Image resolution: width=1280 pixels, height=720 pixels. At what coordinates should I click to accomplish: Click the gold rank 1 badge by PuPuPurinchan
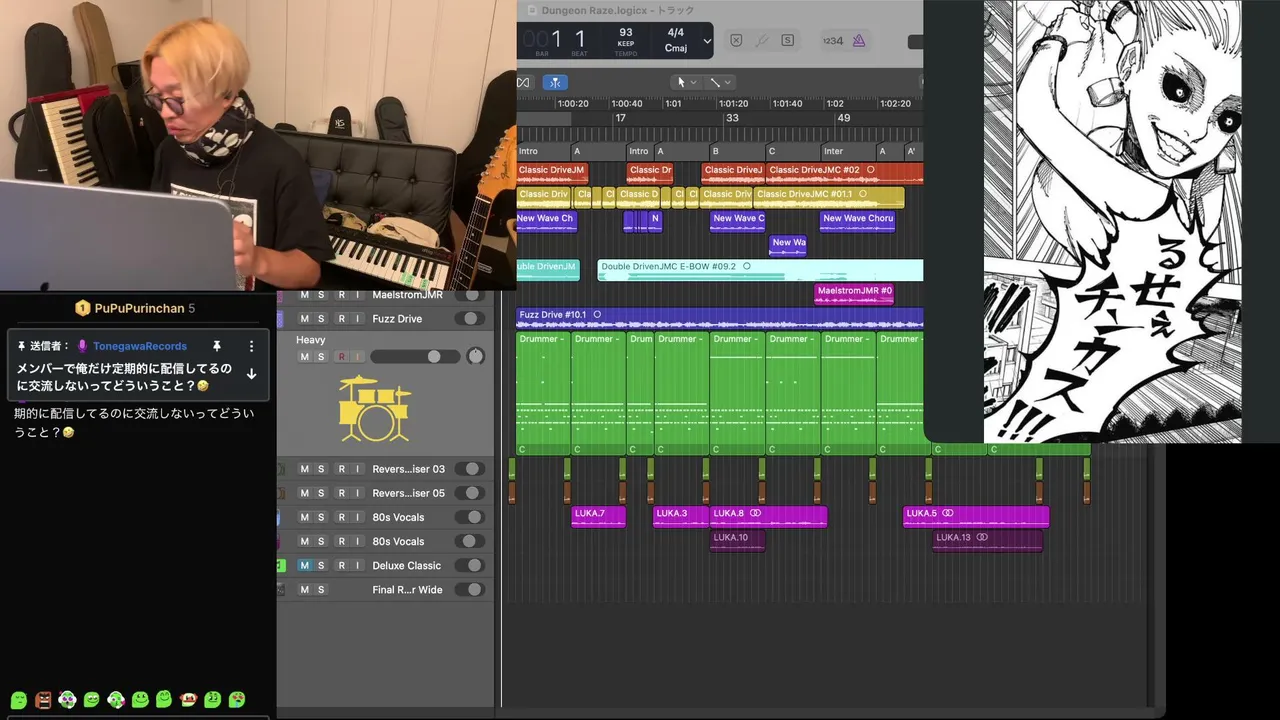coord(83,308)
